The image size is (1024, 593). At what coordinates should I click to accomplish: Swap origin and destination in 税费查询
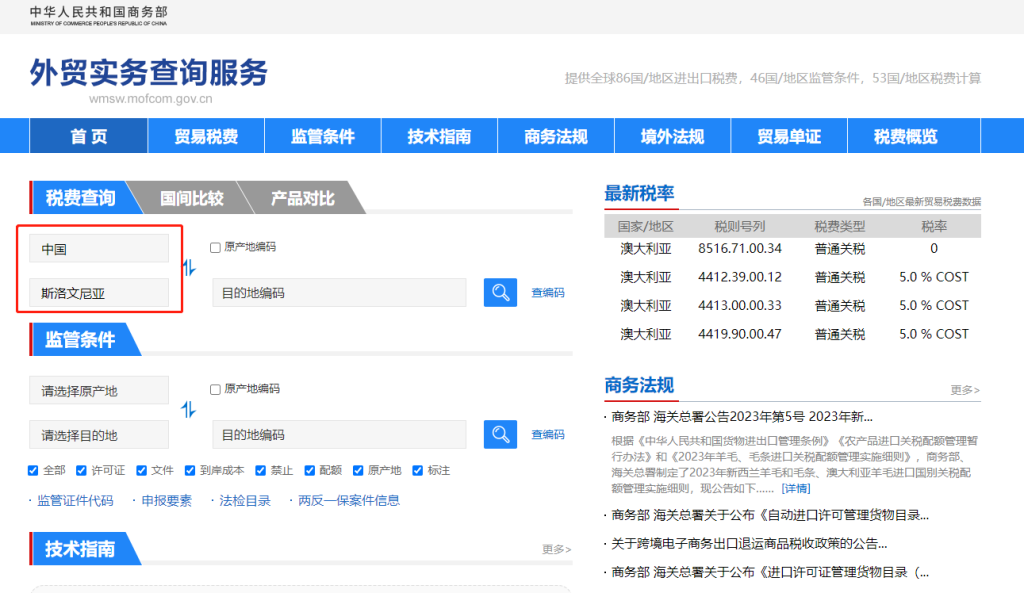[189, 268]
